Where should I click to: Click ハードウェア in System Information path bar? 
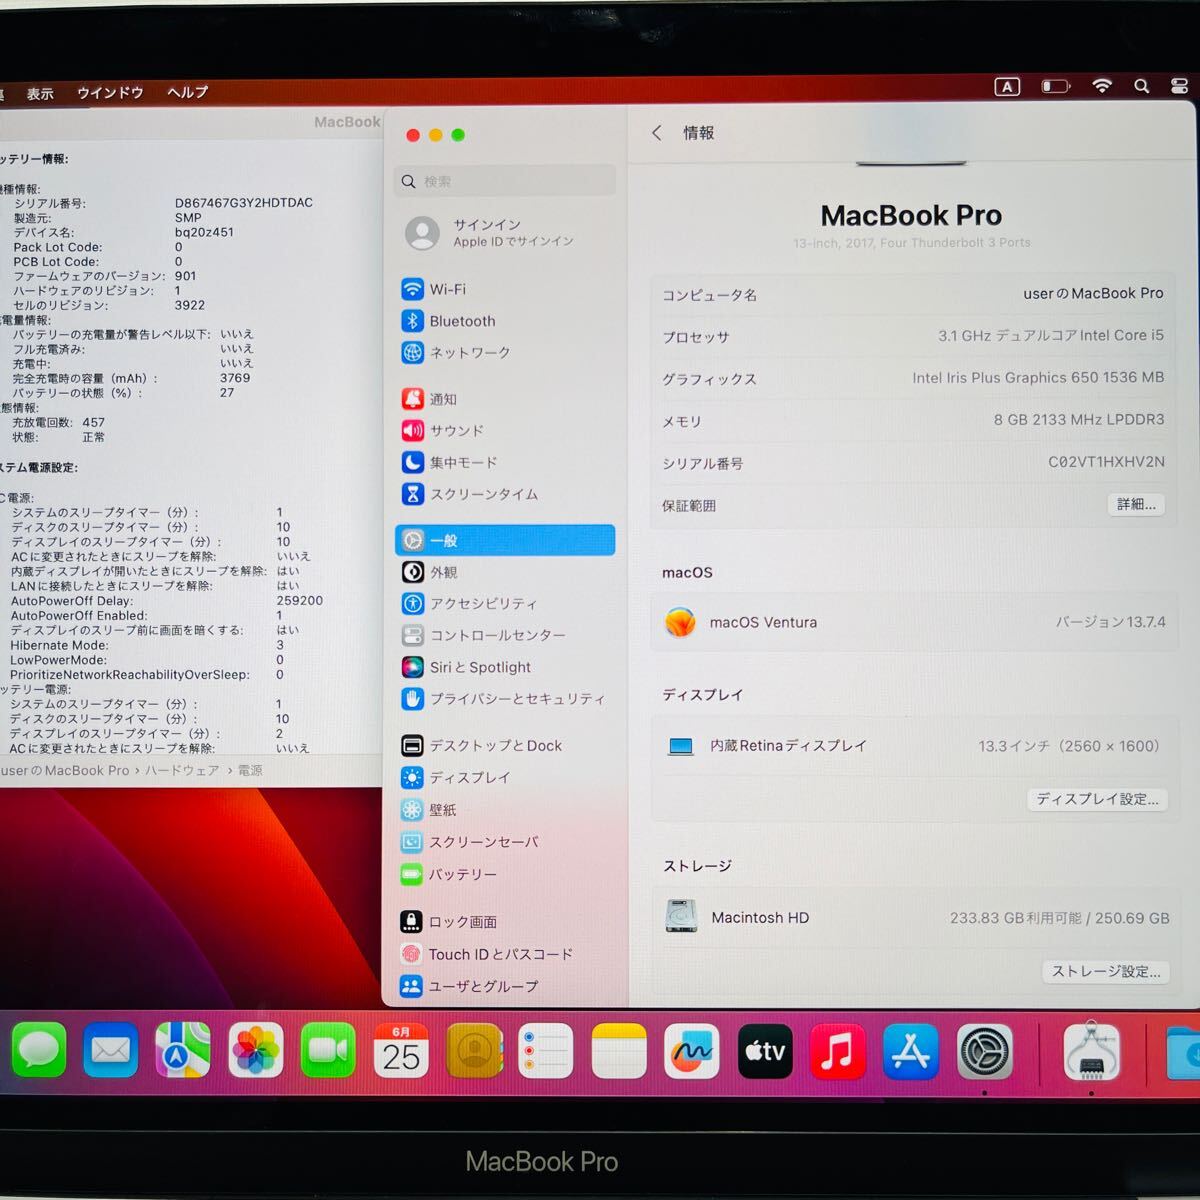click(x=182, y=770)
